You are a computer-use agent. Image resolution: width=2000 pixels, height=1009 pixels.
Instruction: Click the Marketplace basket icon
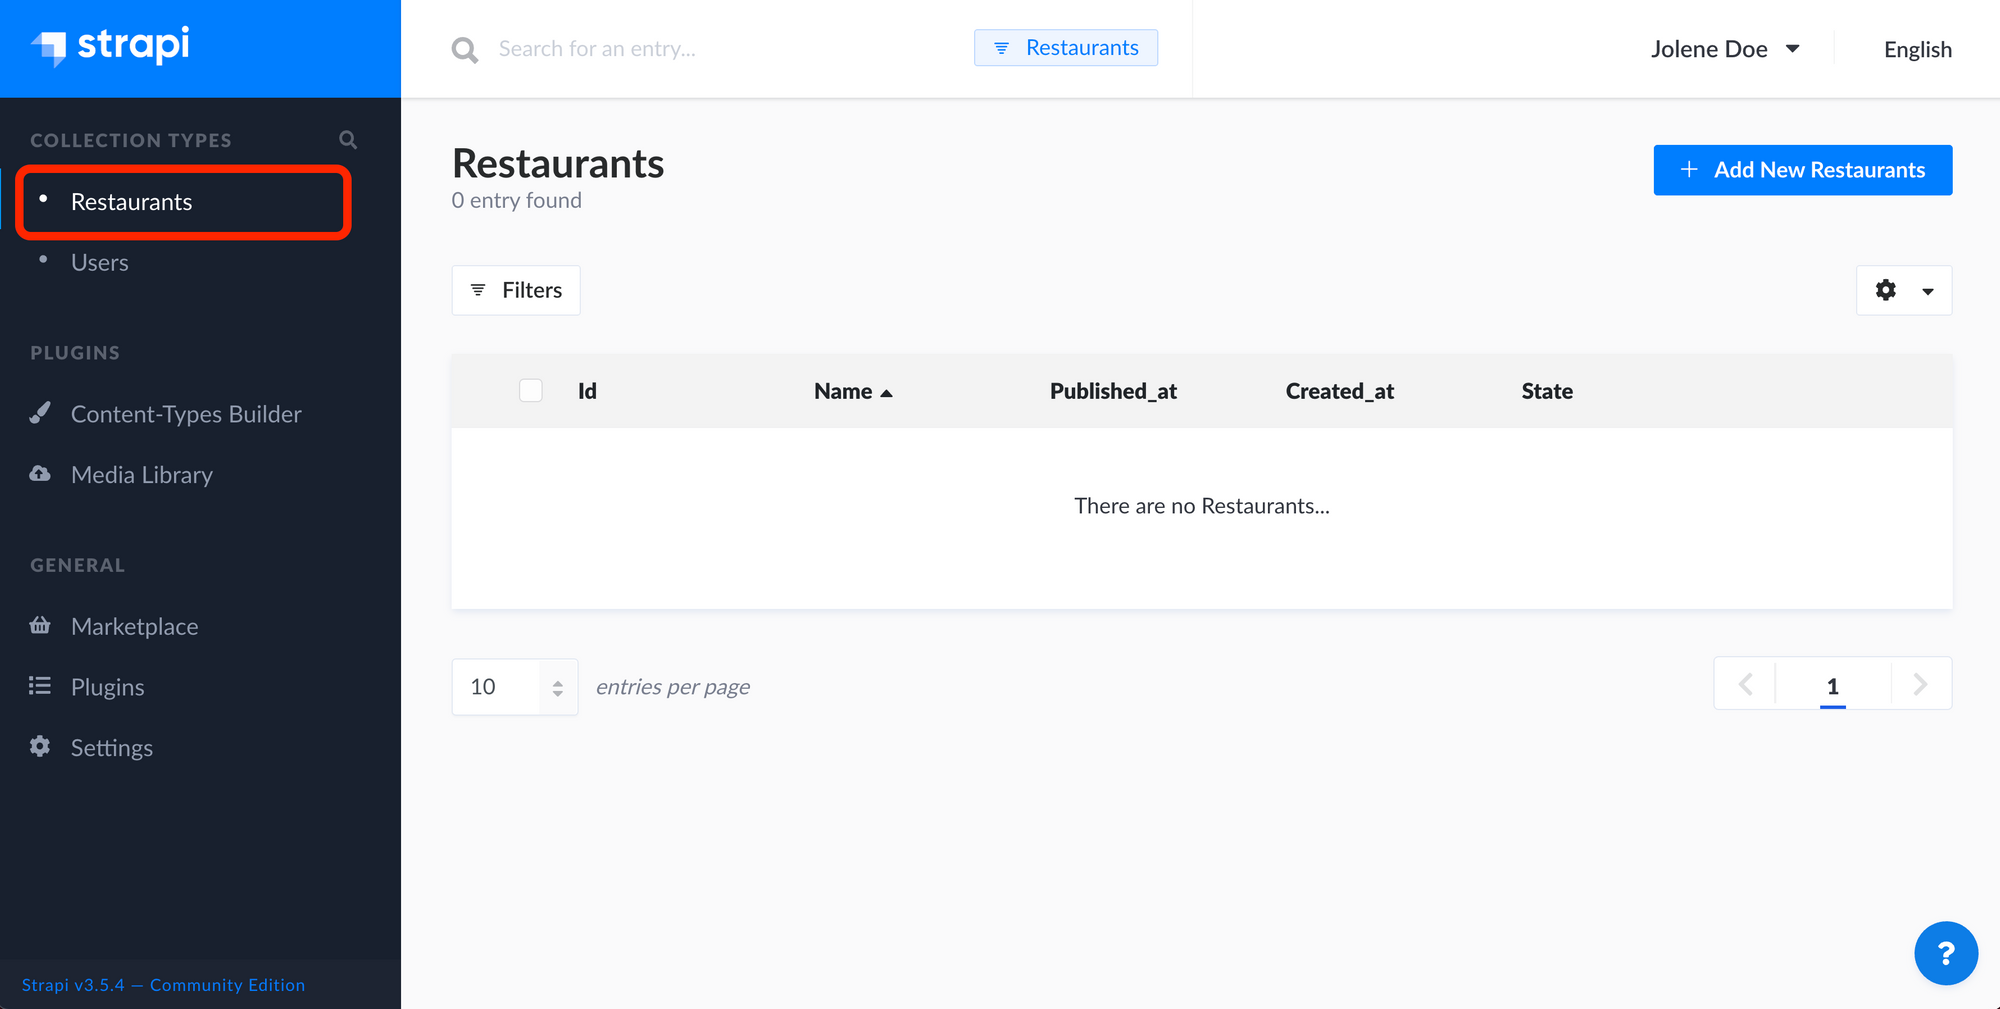[40, 626]
